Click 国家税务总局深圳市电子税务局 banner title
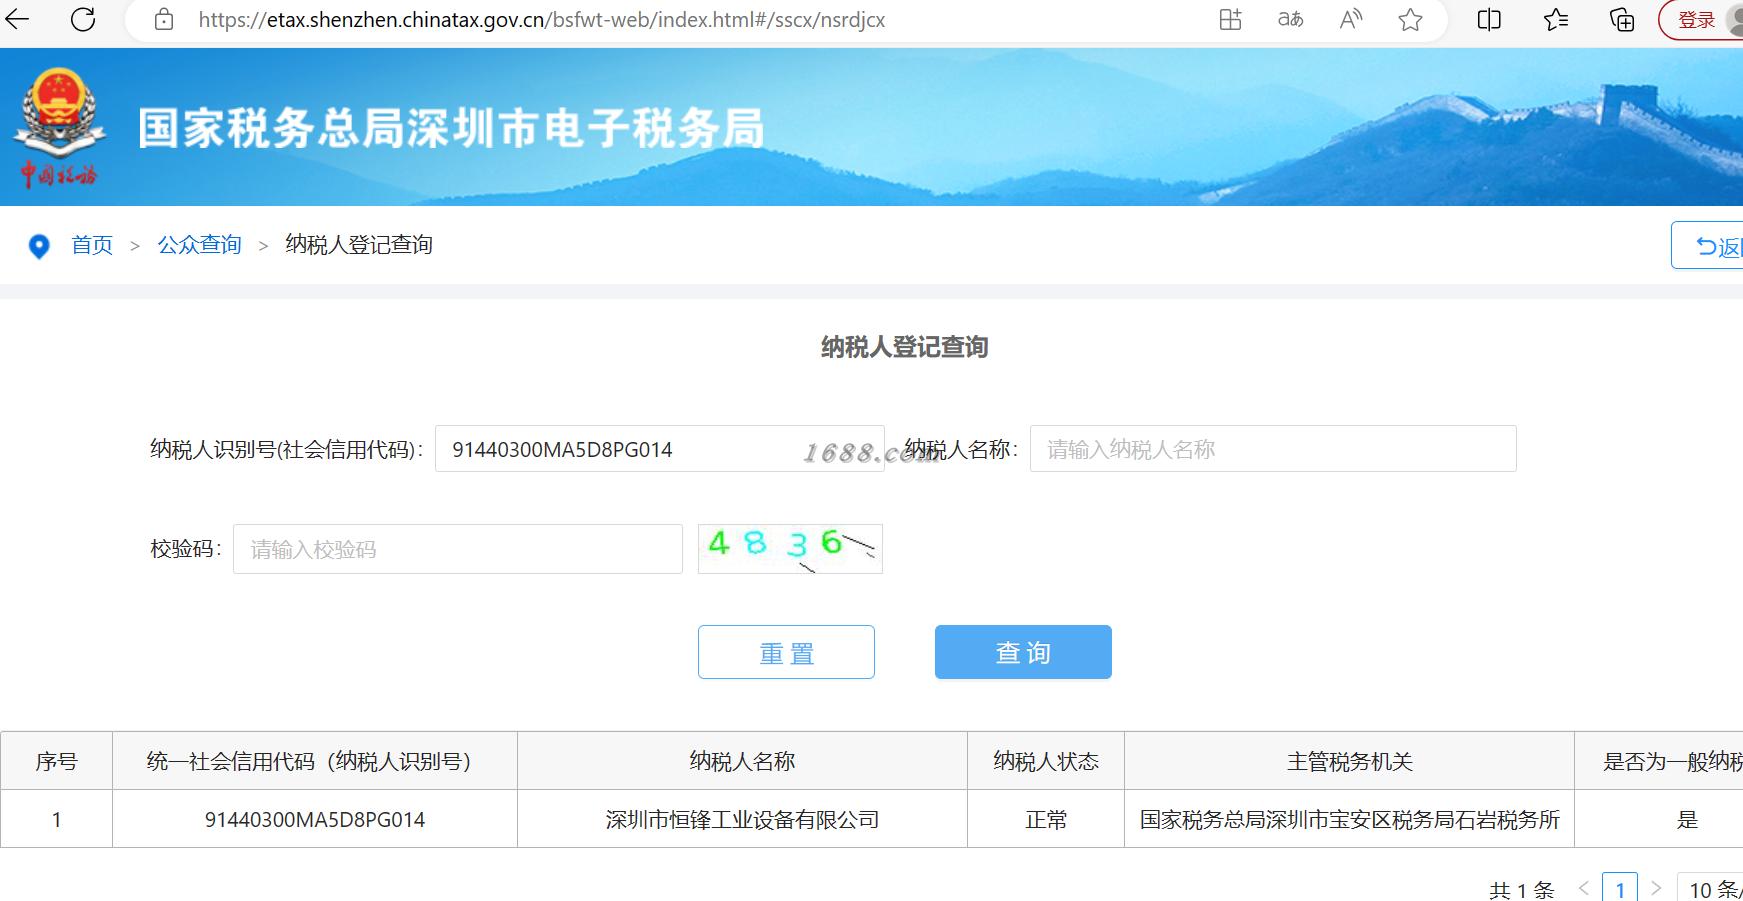Screen dimensions: 1743x901 [x=451, y=129]
